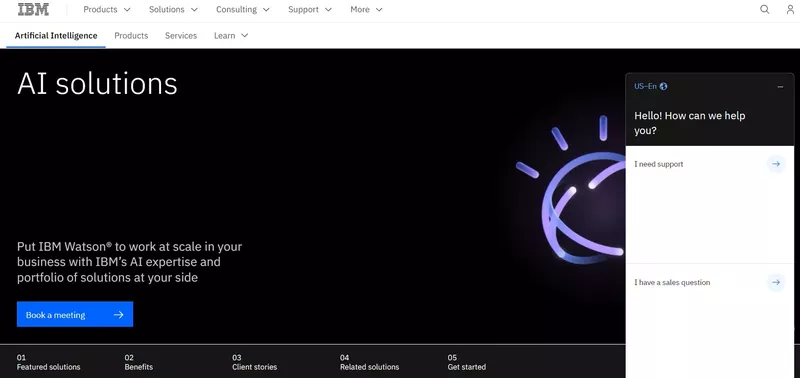Click the Hello! How can we help you? text
Viewport: 800px width, 378px height.
coord(690,123)
